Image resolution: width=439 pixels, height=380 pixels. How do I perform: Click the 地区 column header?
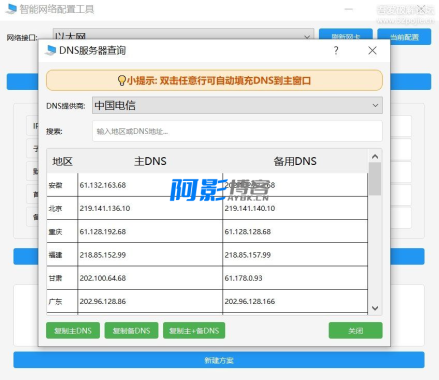tap(62, 161)
